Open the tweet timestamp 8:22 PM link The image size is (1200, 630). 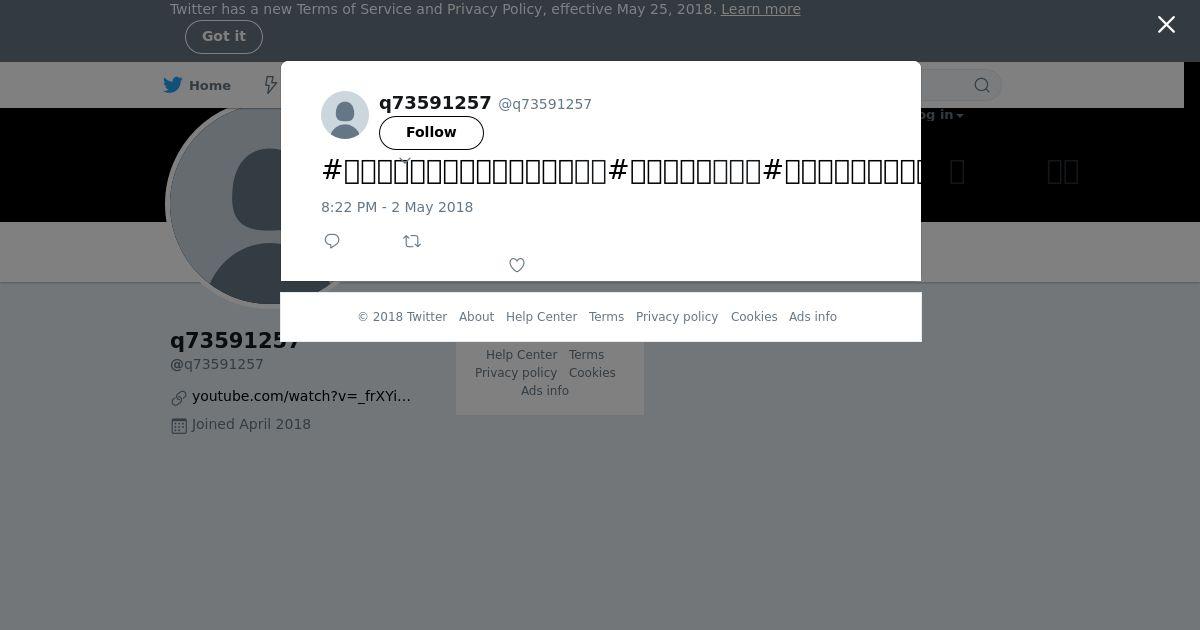coord(397,207)
